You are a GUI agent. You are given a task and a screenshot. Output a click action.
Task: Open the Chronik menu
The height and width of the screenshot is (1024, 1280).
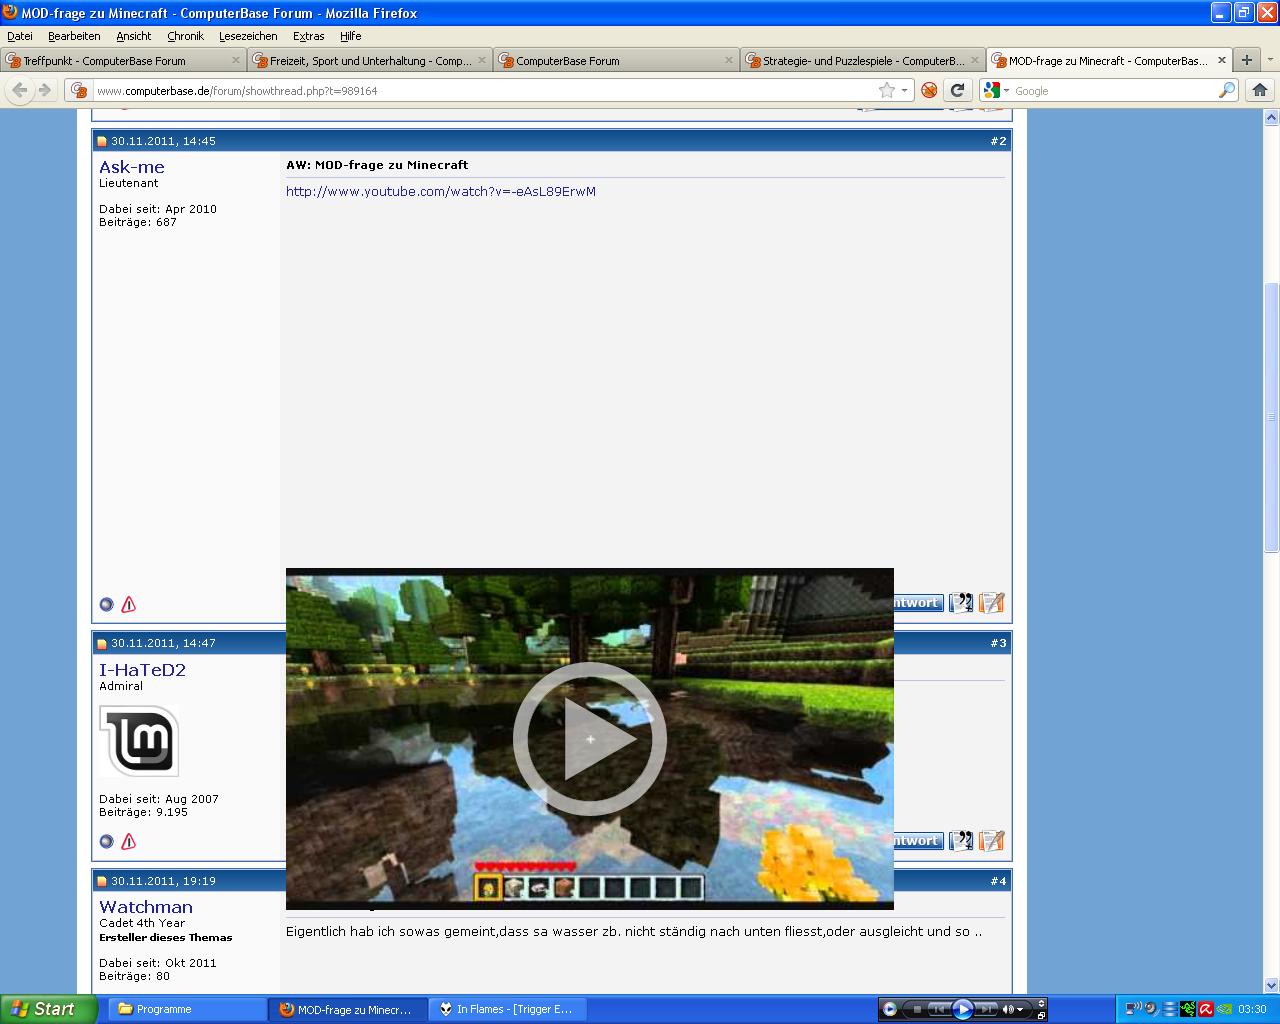(185, 36)
